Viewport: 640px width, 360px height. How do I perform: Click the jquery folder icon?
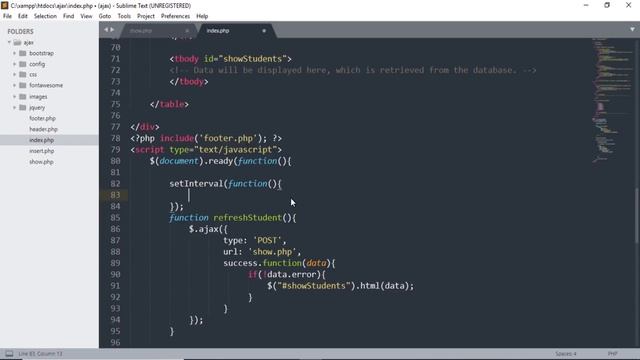(x=23, y=107)
